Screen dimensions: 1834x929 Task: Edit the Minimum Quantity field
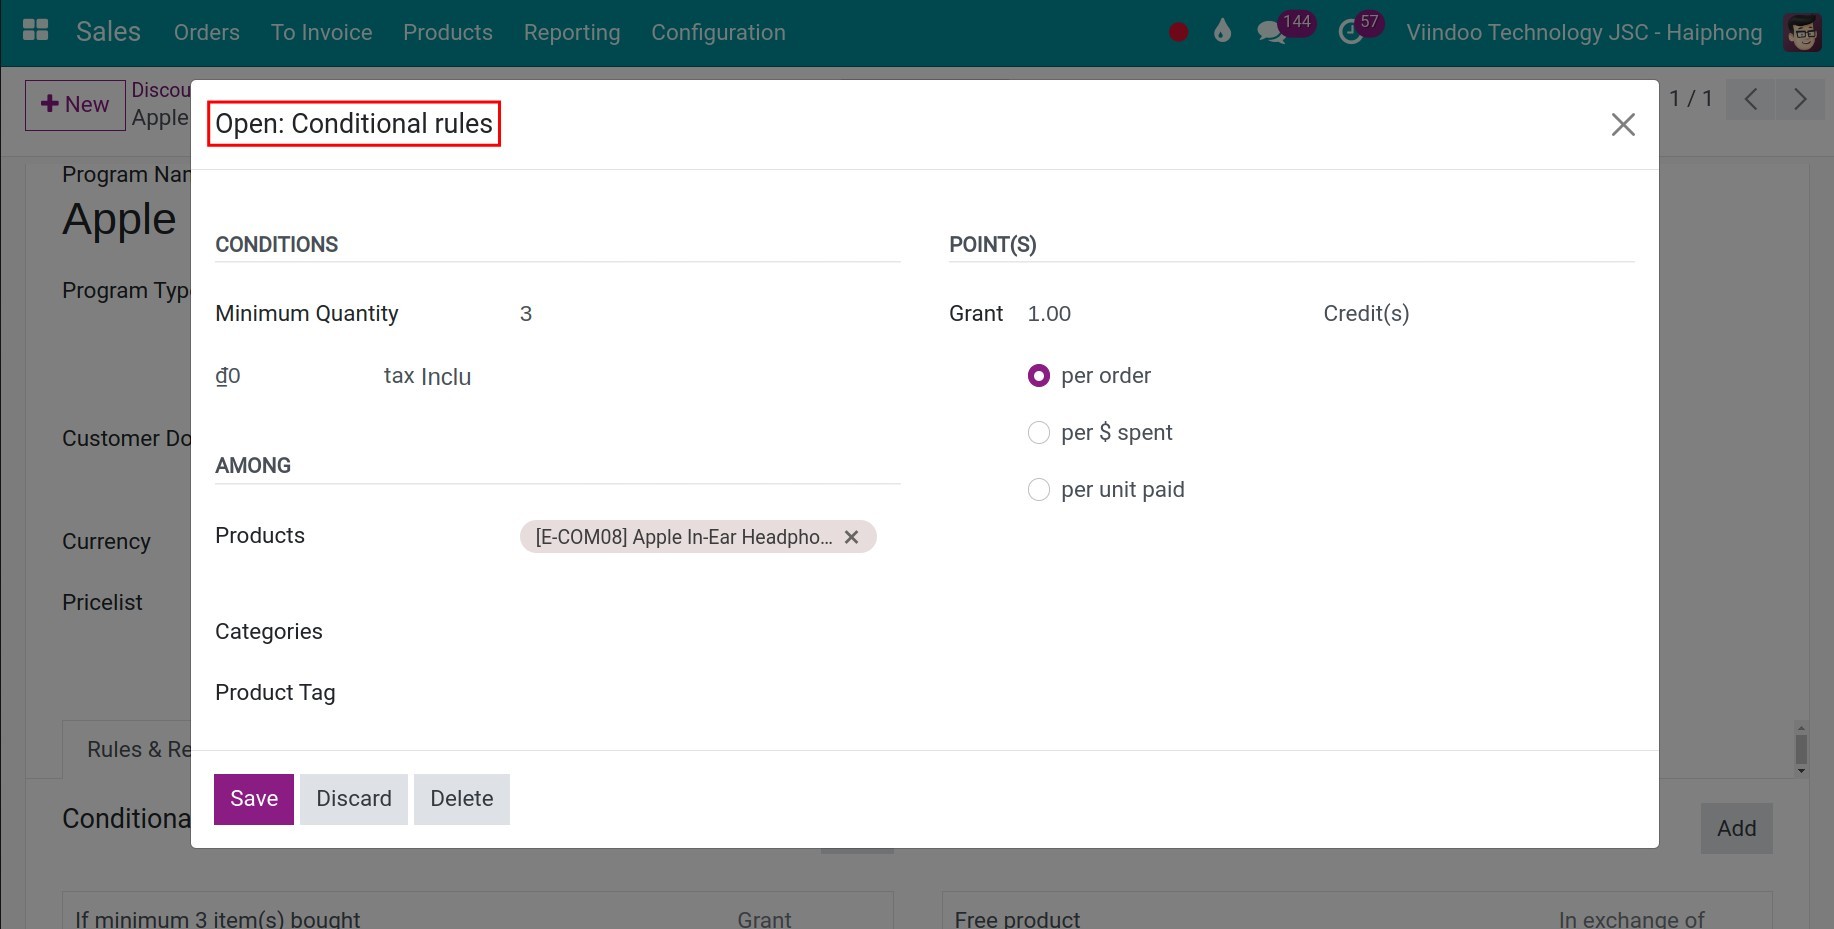point(710,314)
